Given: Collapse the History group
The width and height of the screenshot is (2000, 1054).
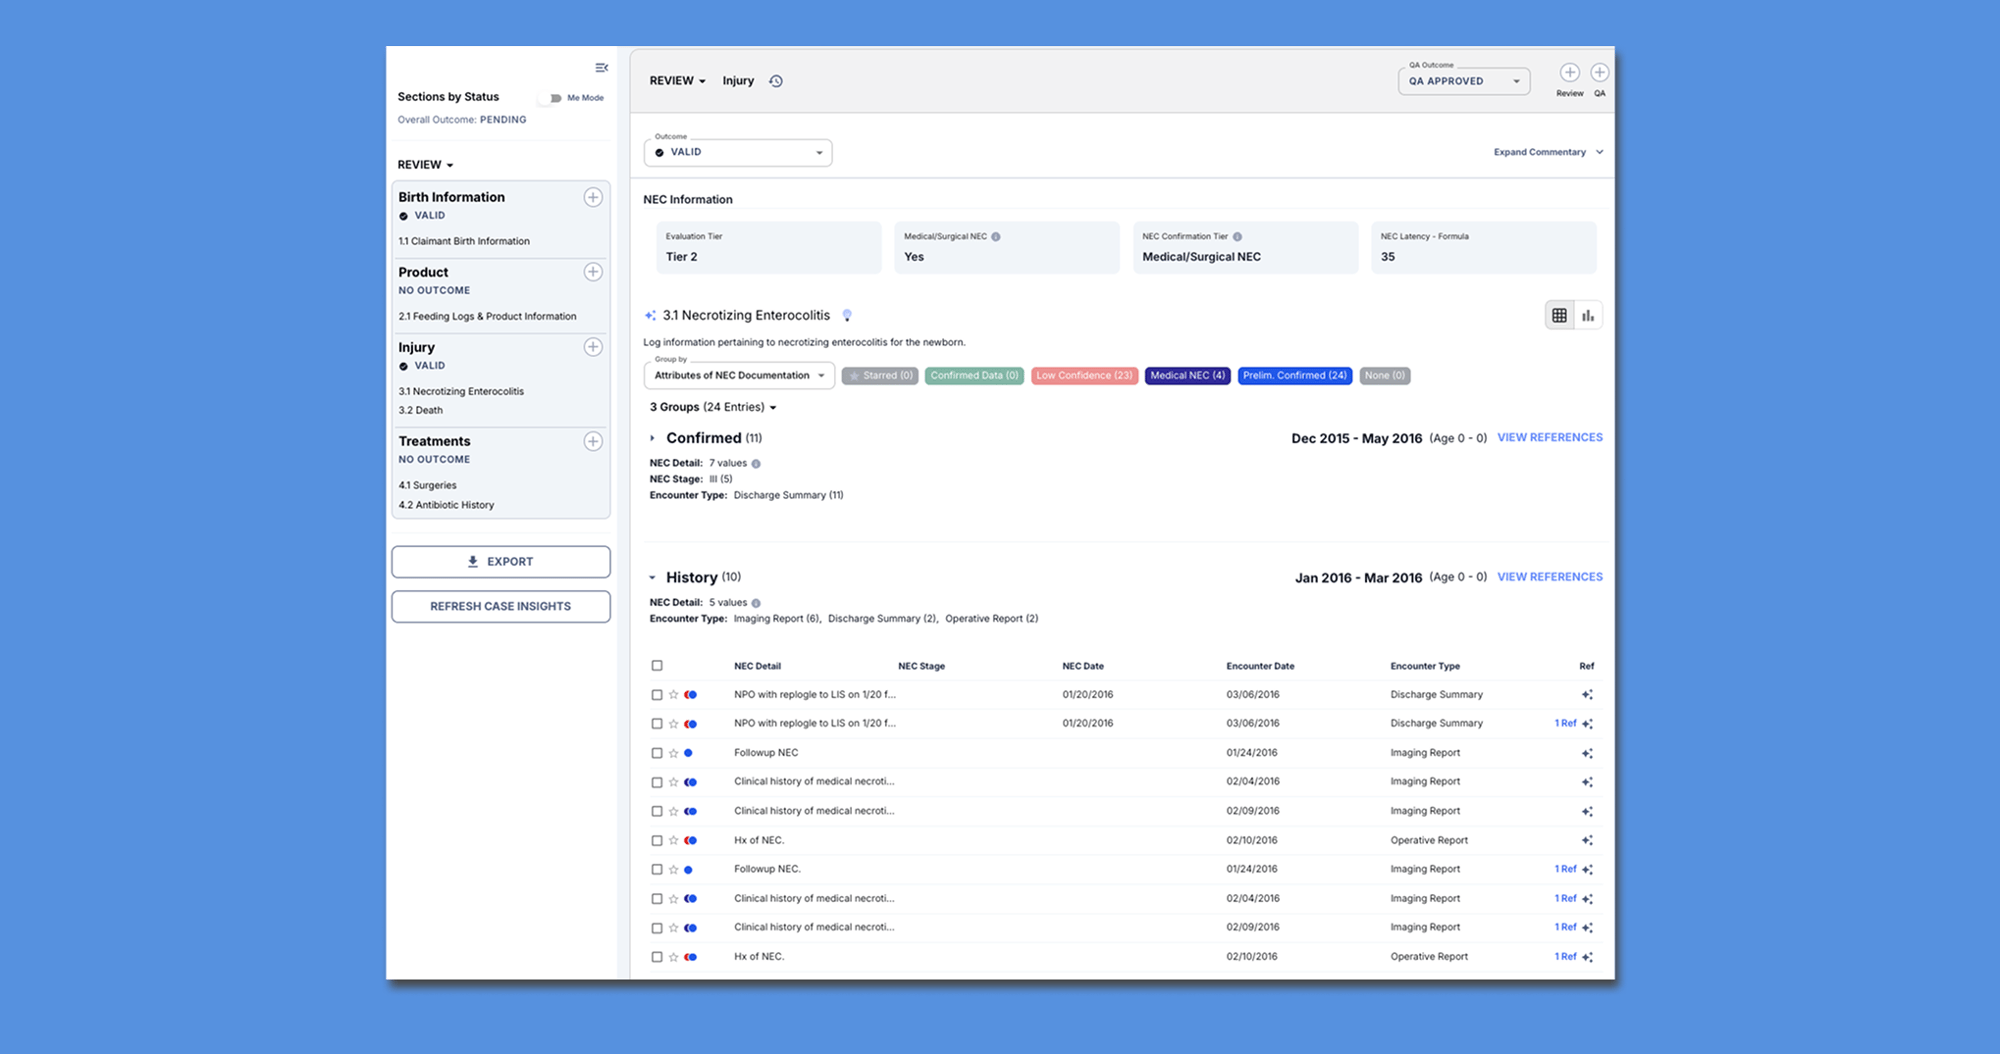Looking at the screenshot, I should click(x=652, y=577).
